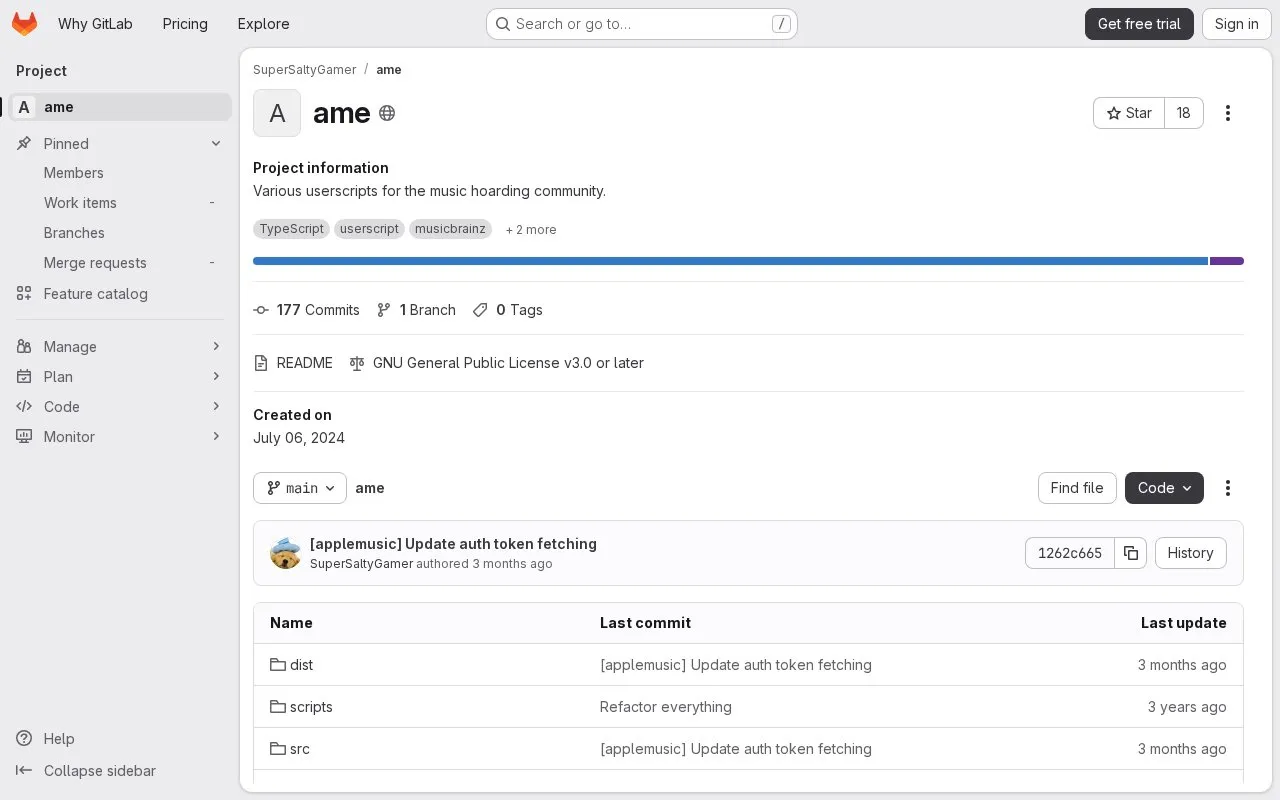This screenshot has height=800, width=1280.
Task: Focus the Search or go to field
Action: click(642, 24)
